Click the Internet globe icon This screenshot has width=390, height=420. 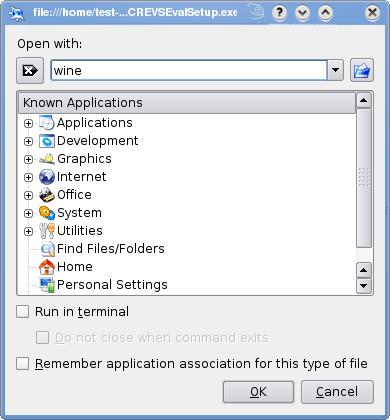47,177
